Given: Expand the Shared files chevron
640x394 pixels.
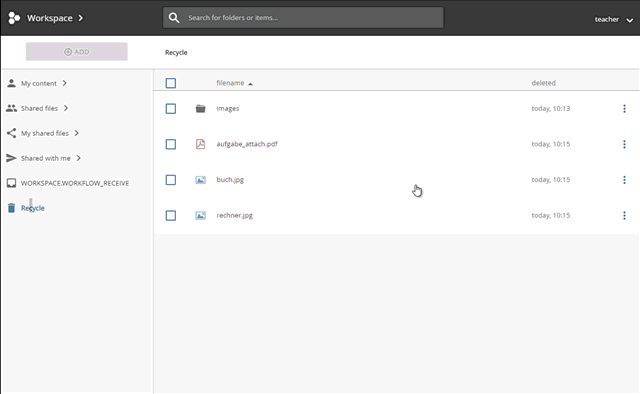Looking at the screenshot, I should (x=66, y=108).
